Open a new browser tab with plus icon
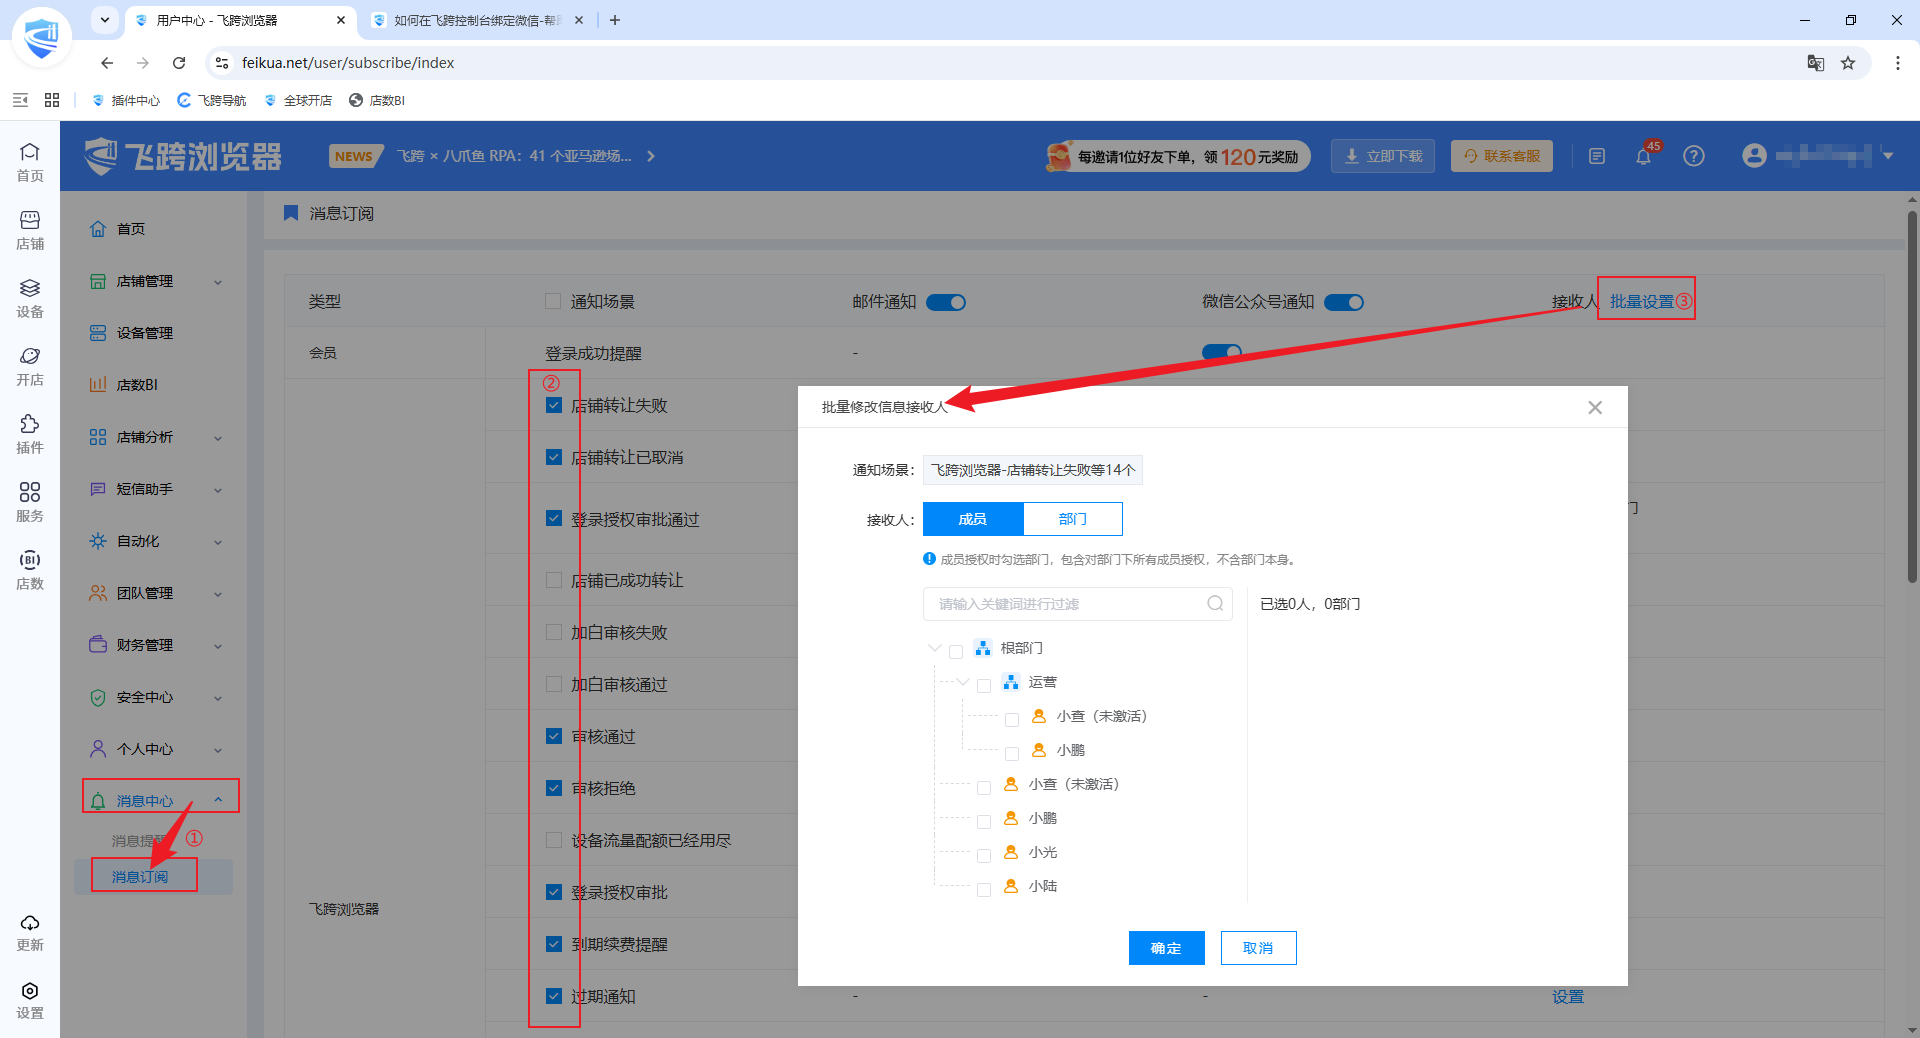This screenshot has width=1920, height=1038. [615, 20]
